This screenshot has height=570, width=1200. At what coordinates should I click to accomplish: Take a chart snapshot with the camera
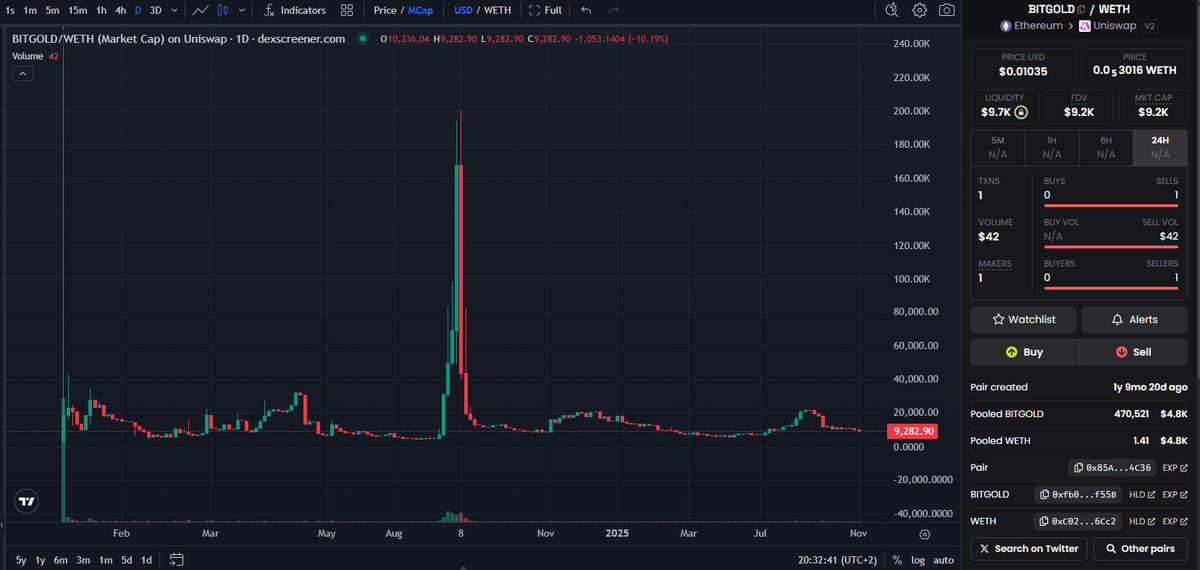coord(946,10)
